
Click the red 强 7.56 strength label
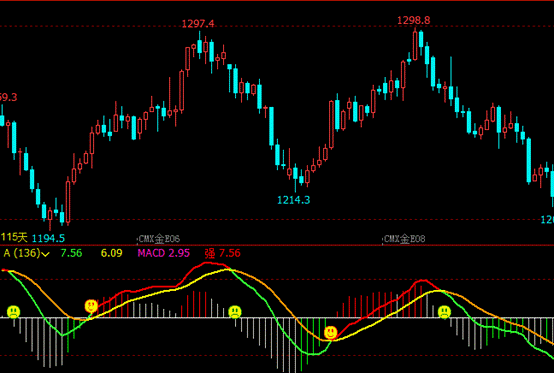[x=223, y=253]
